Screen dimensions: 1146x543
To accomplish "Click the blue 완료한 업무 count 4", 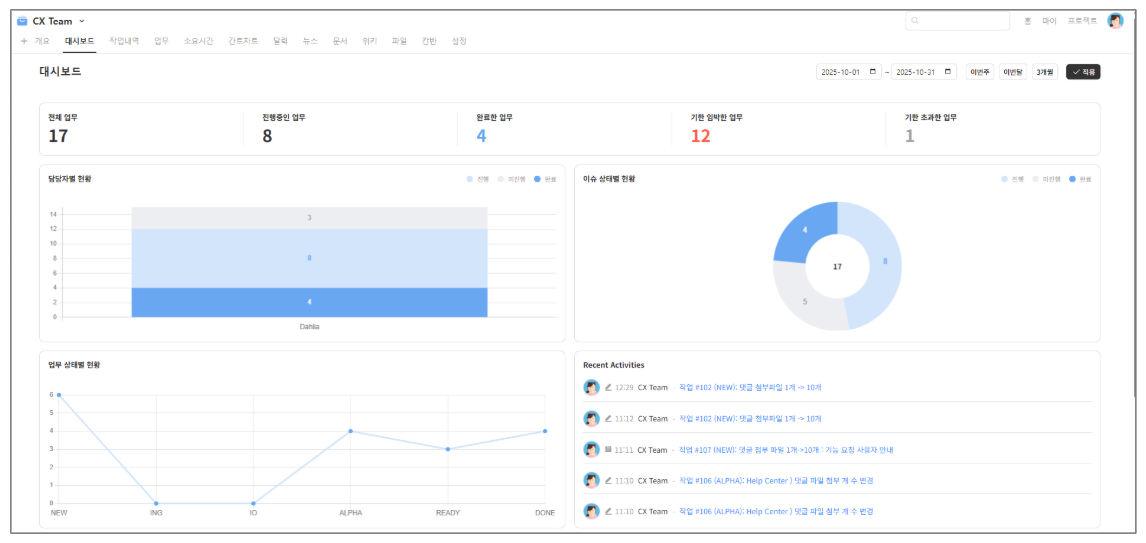I will (482, 136).
